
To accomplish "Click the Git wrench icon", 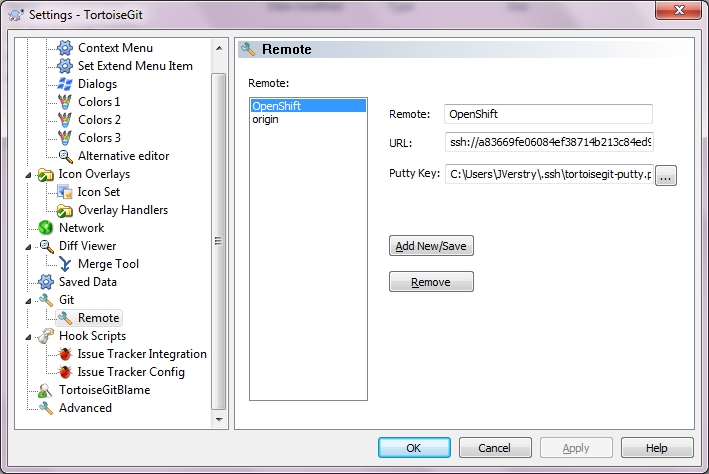I will (46, 300).
